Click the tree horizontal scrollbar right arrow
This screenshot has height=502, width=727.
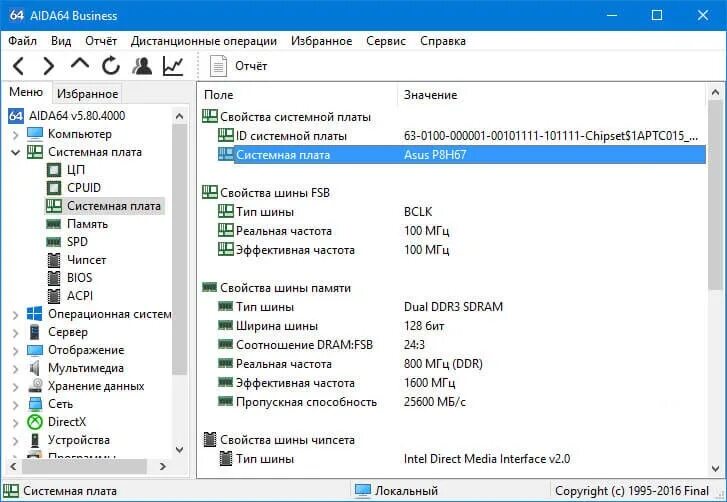tap(163, 466)
